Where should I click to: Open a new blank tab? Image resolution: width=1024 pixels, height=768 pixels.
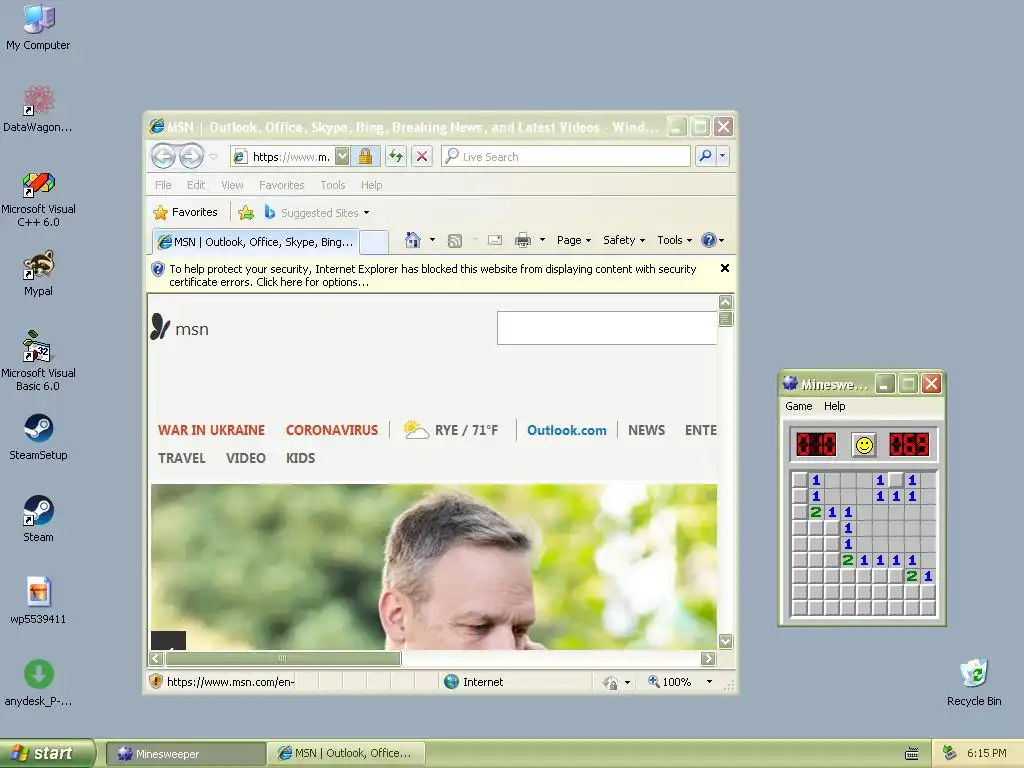pos(374,242)
